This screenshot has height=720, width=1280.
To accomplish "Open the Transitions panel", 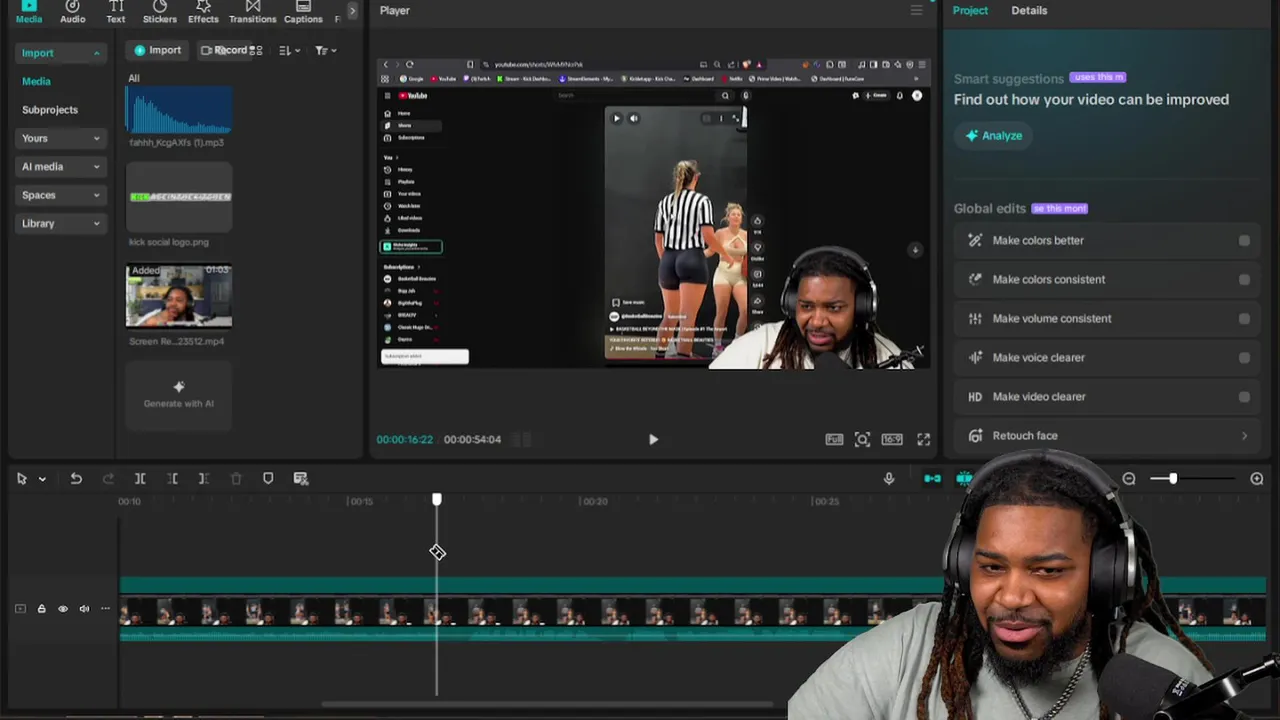I will (252, 13).
